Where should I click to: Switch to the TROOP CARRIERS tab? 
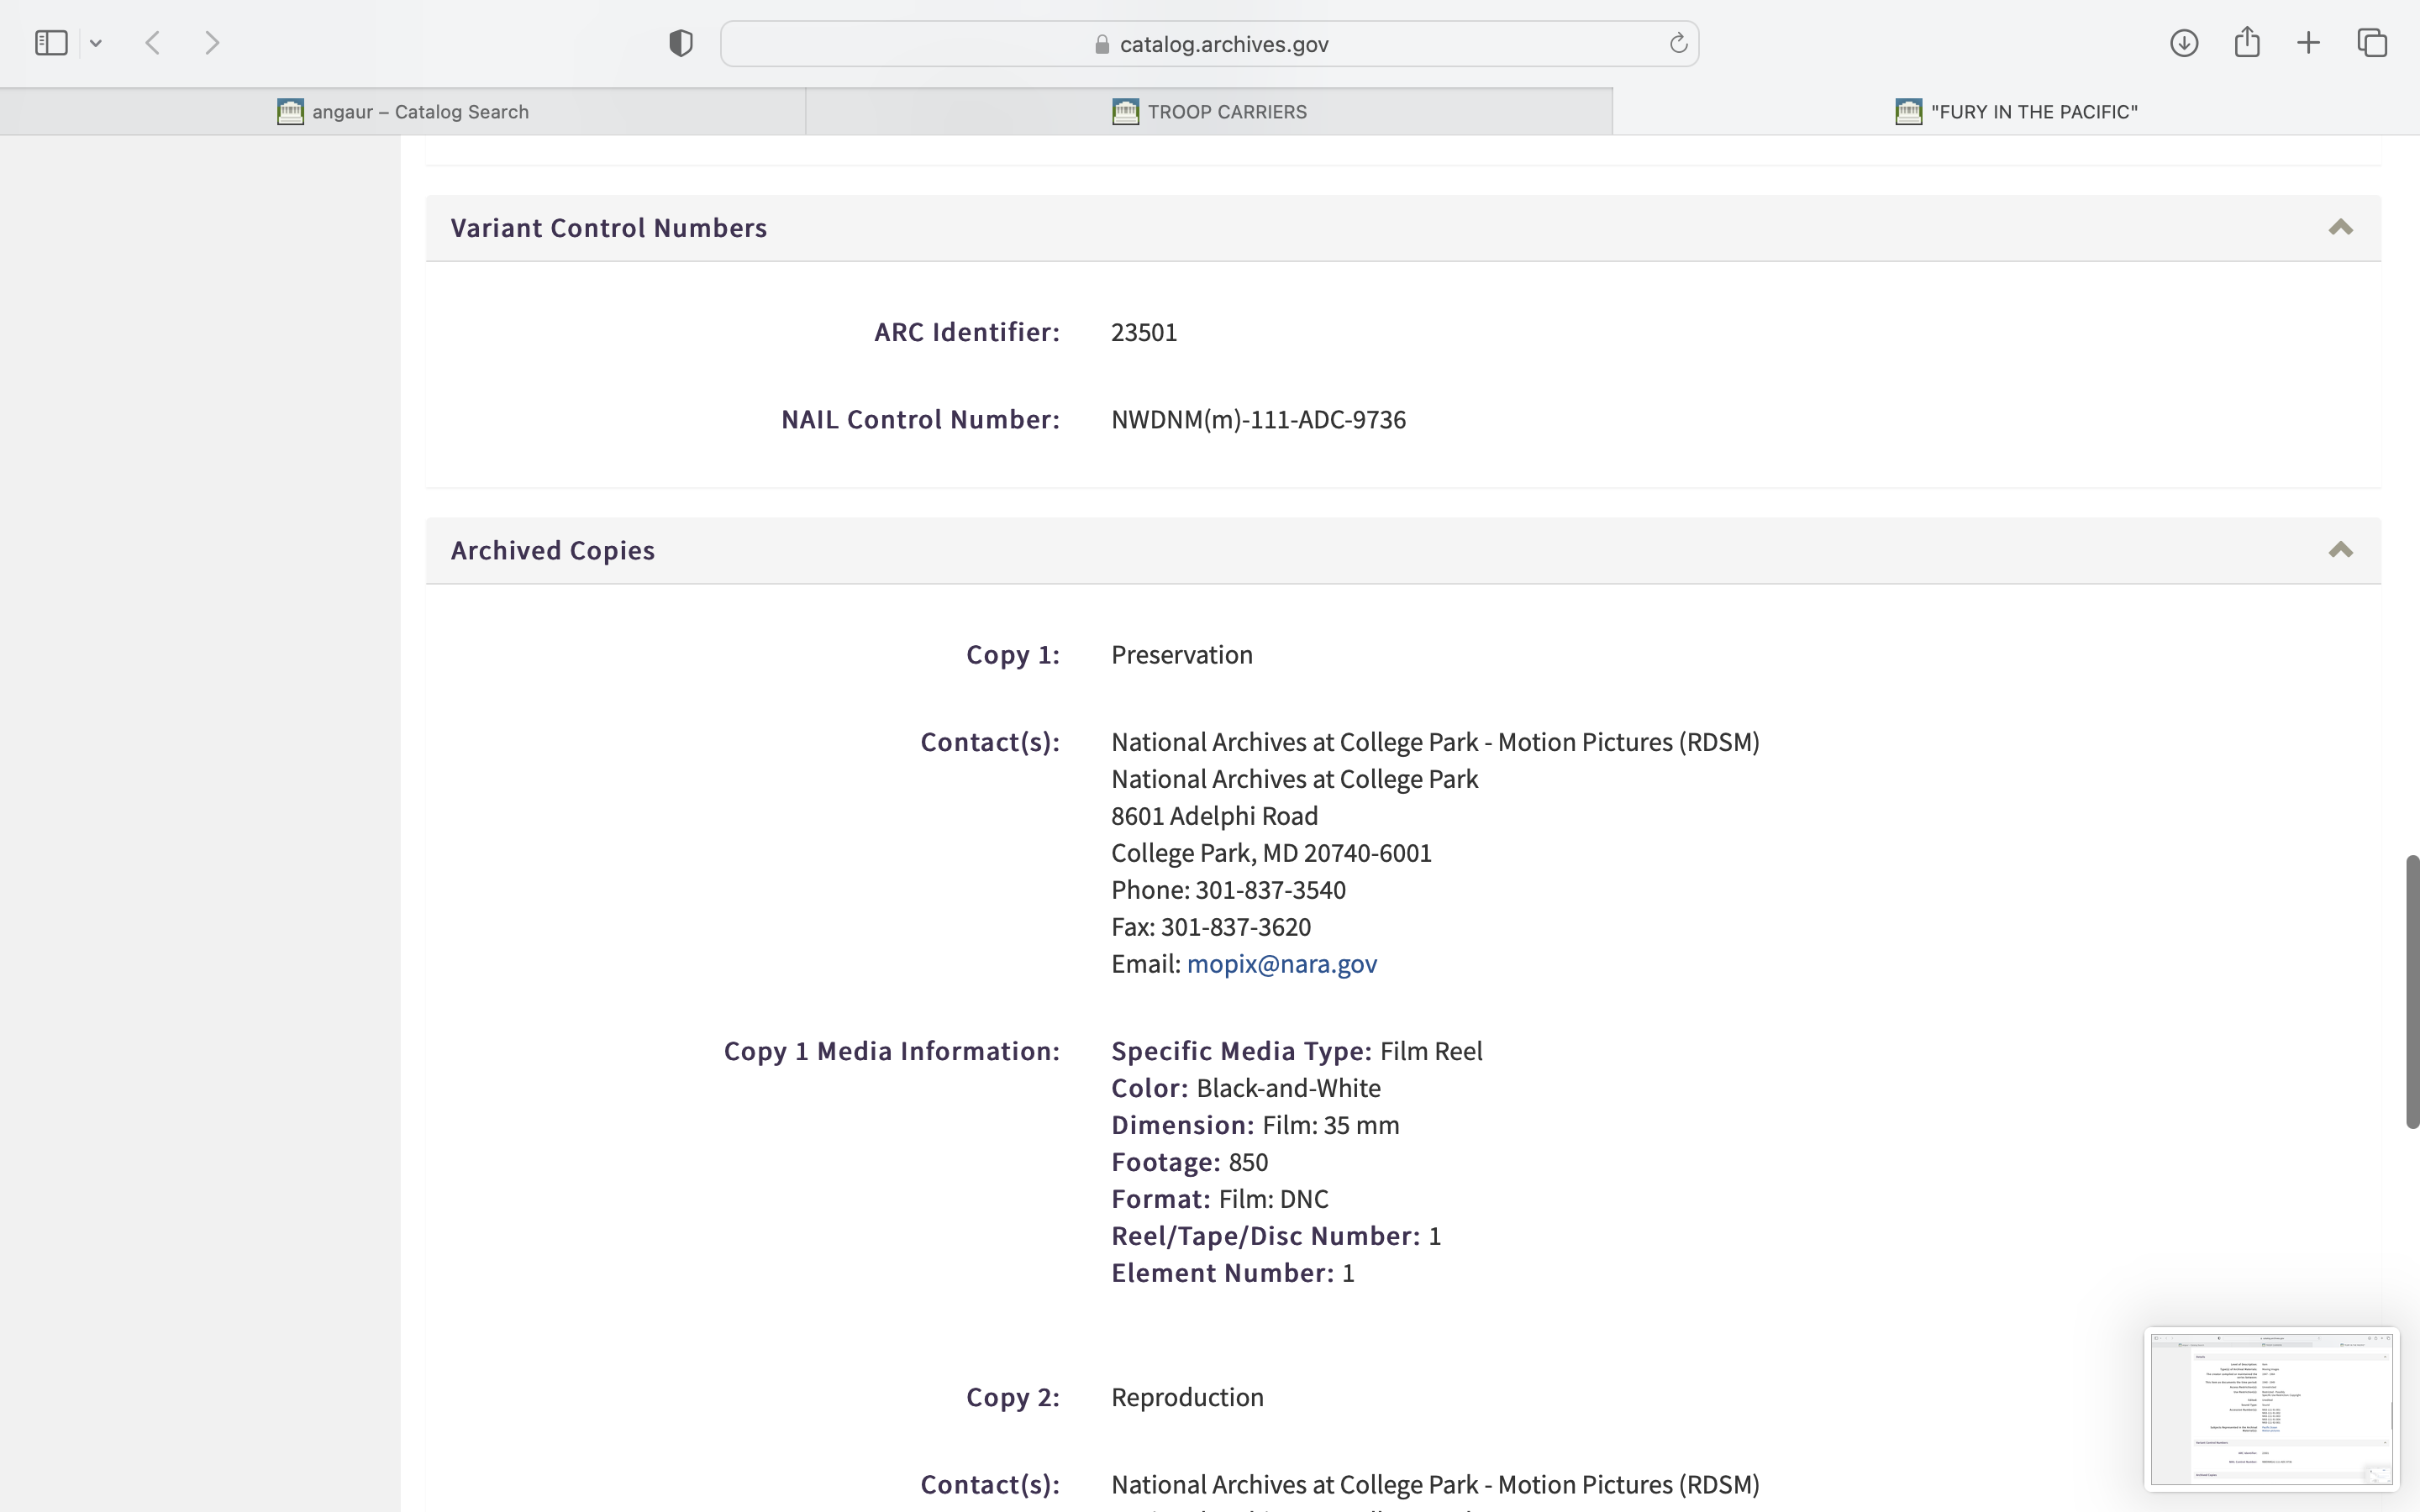point(1209,112)
